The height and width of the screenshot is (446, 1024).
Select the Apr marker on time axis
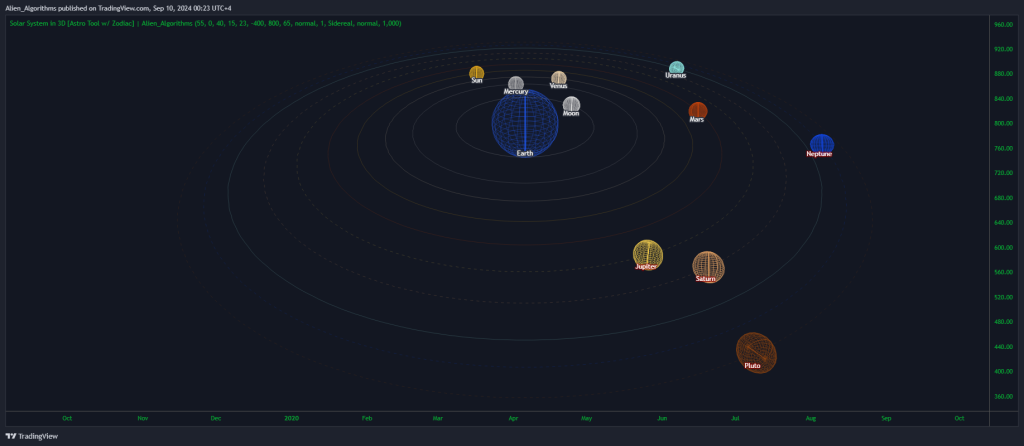click(x=514, y=418)
